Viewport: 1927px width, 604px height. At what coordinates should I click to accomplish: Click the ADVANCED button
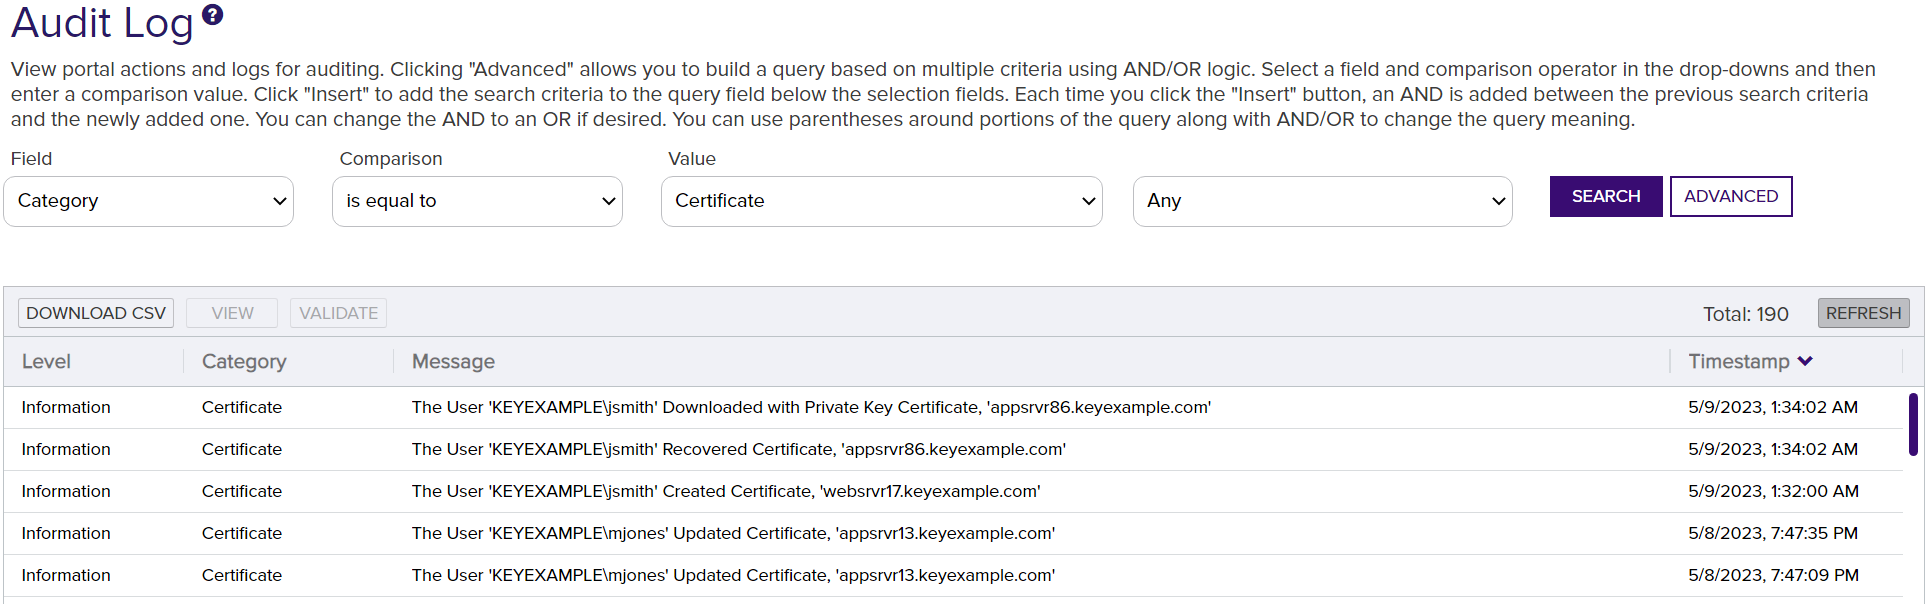(1730, 196)
